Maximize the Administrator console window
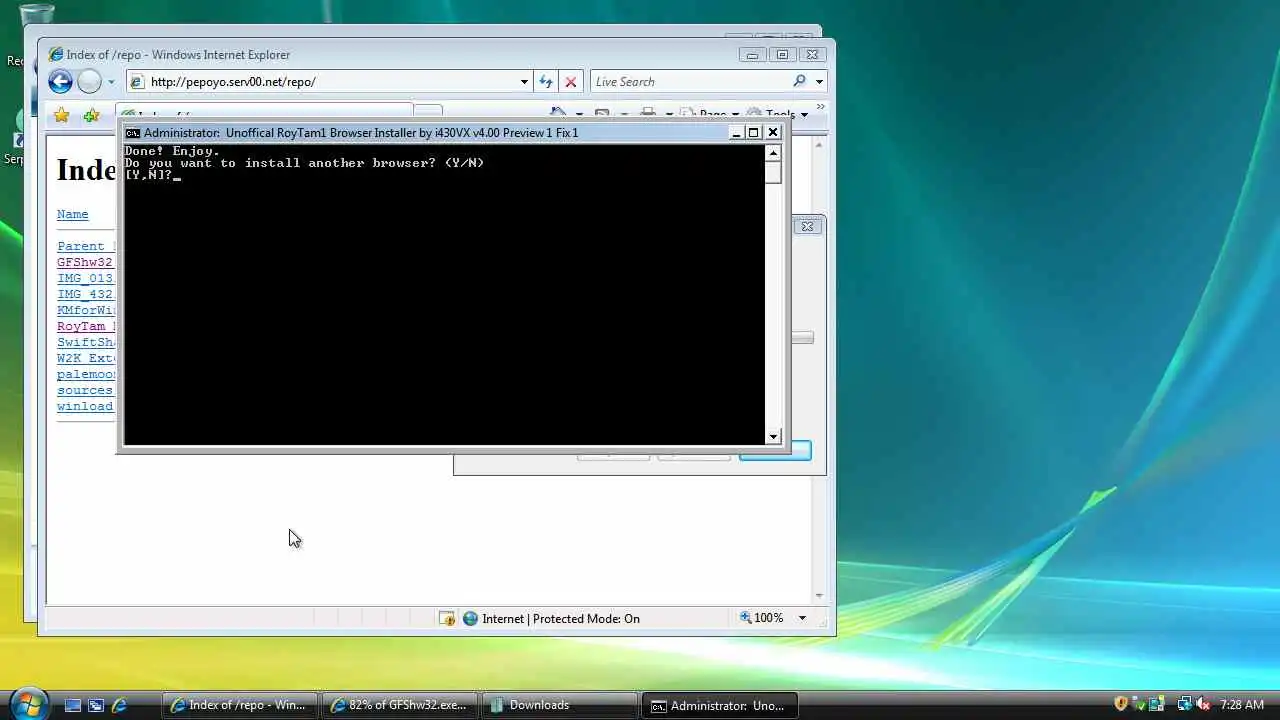Image resolution: width=1280 pixels, height=720 pixels. (754, 132)
